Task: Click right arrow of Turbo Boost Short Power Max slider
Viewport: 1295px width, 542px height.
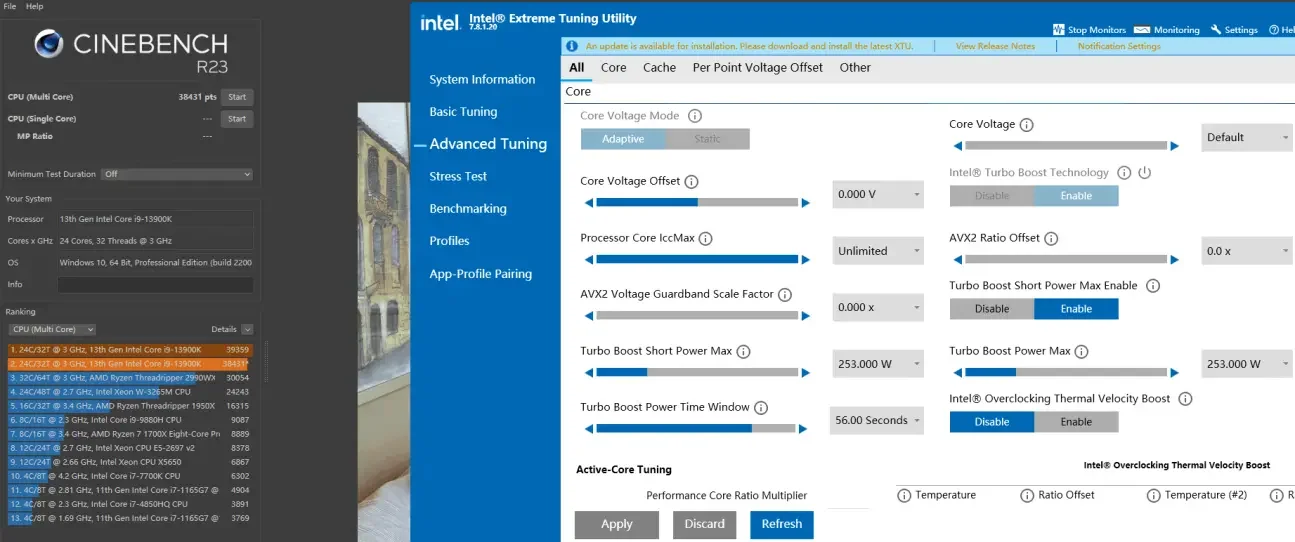Action: 805,373
